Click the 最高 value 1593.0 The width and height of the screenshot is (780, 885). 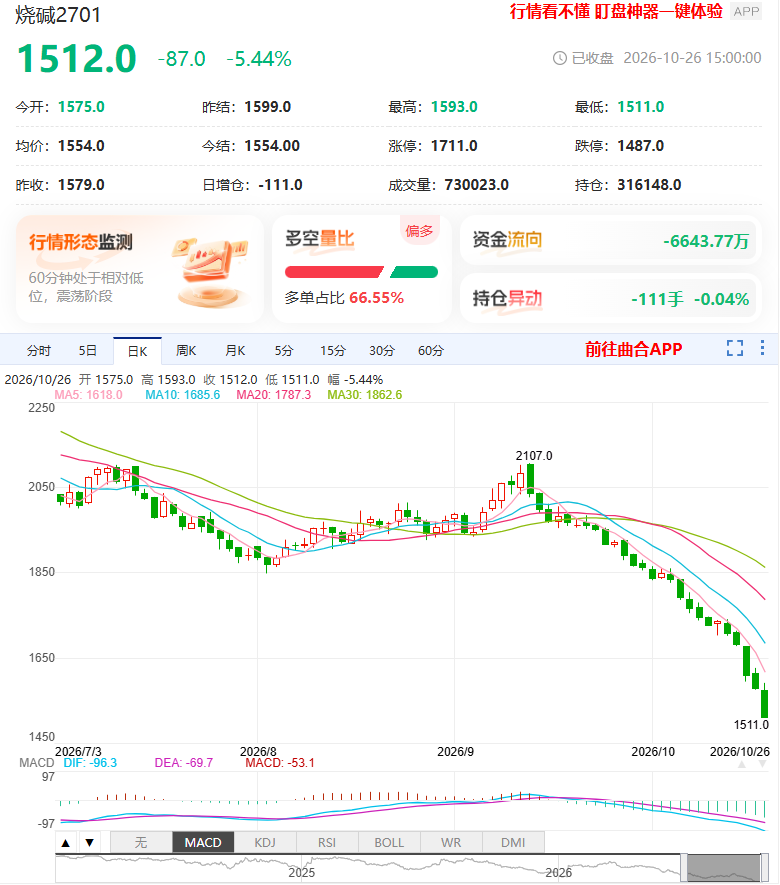[454, 107]
